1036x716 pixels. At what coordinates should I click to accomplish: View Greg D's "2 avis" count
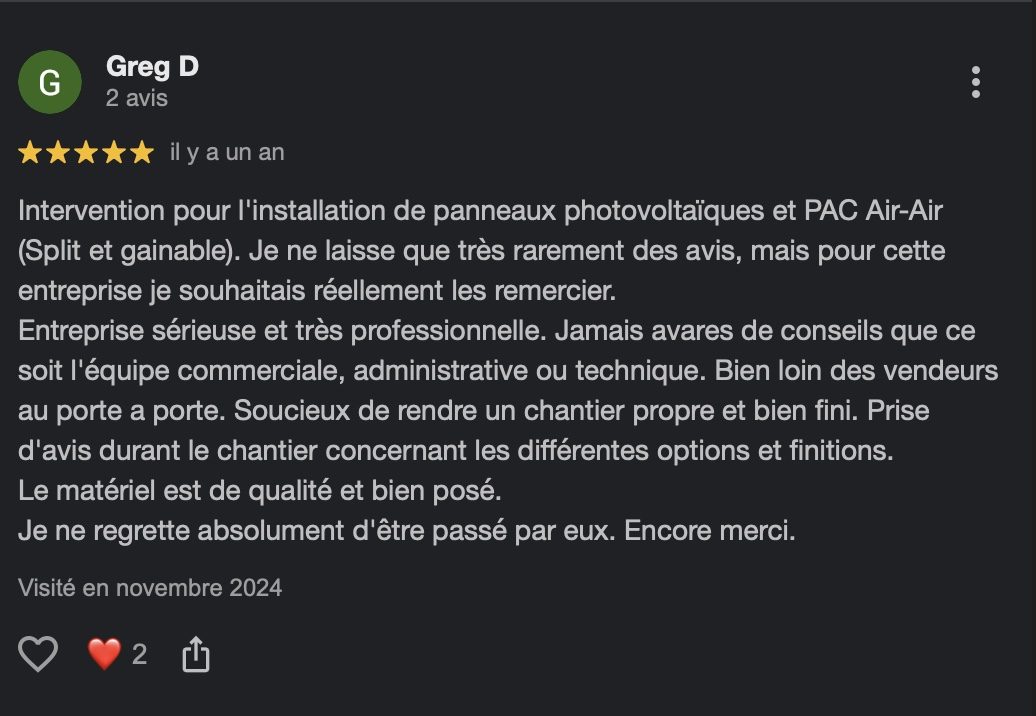[x=137, y=98]
